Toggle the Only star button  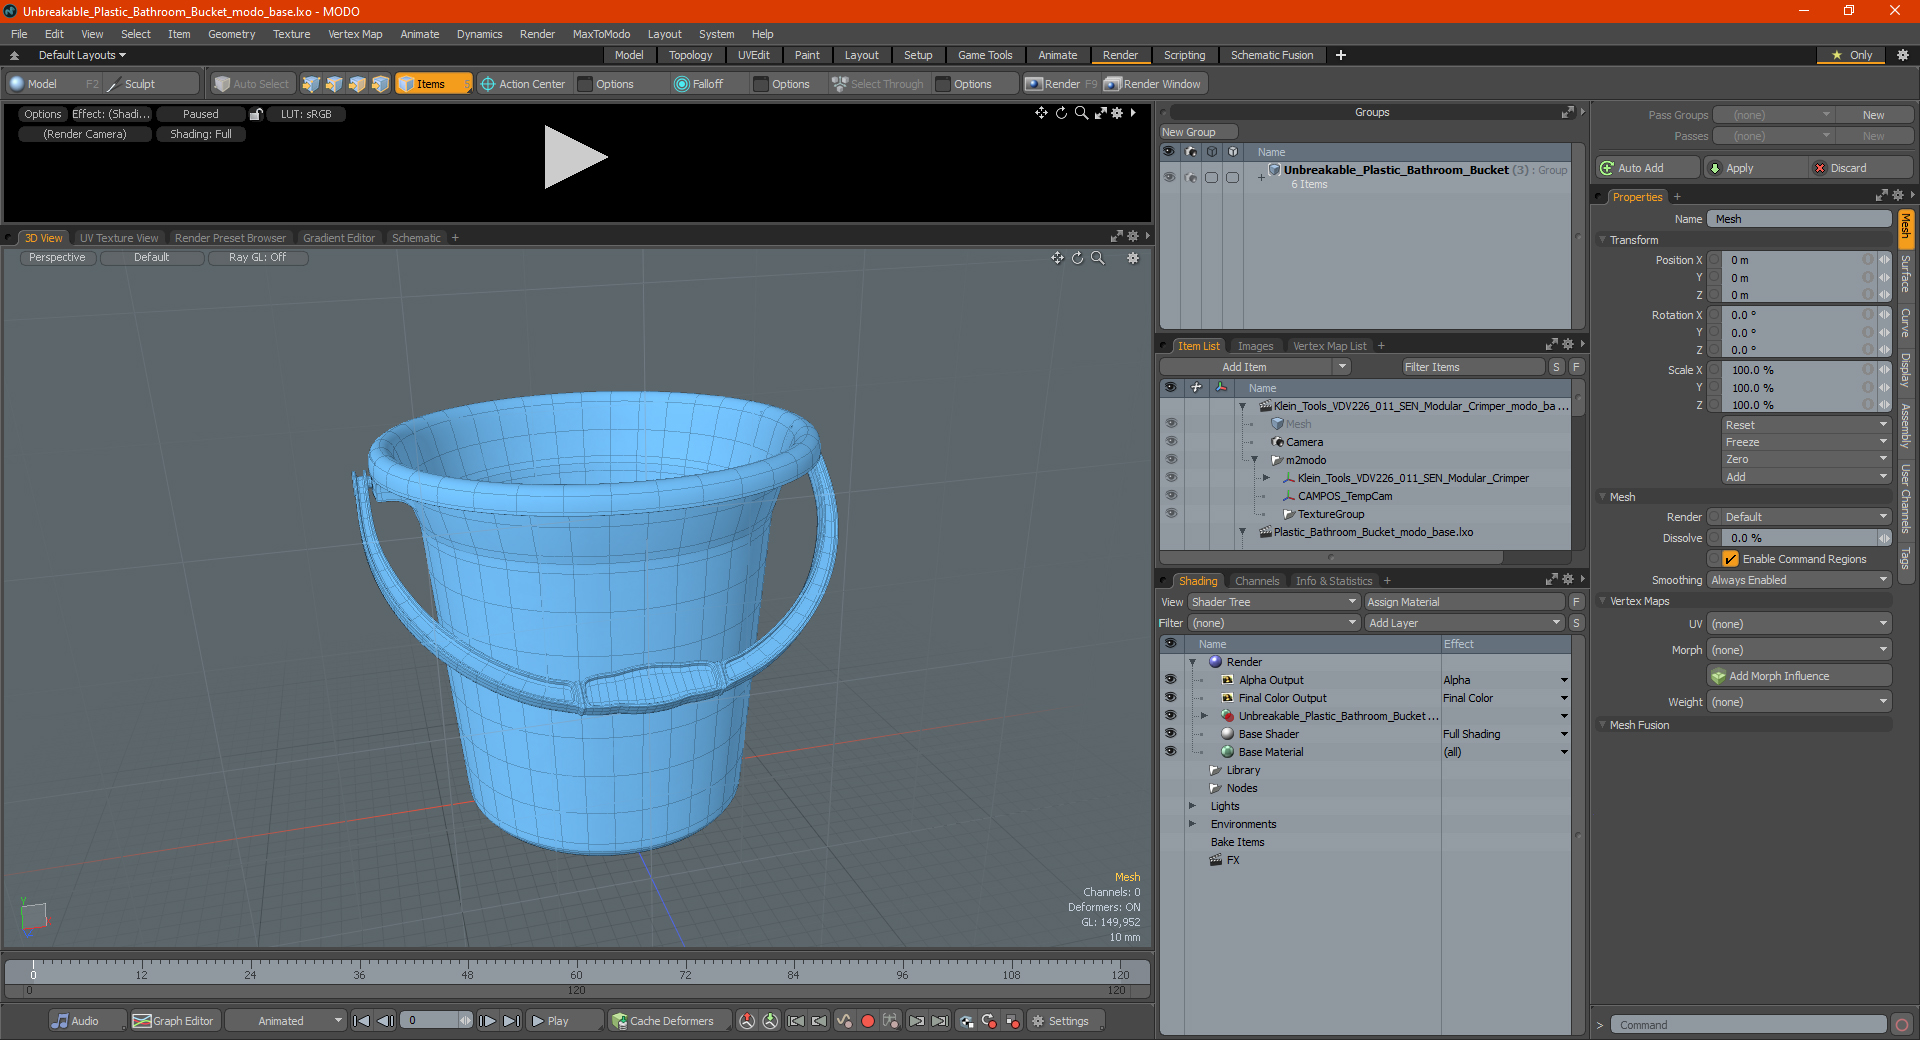(1851, 55)
